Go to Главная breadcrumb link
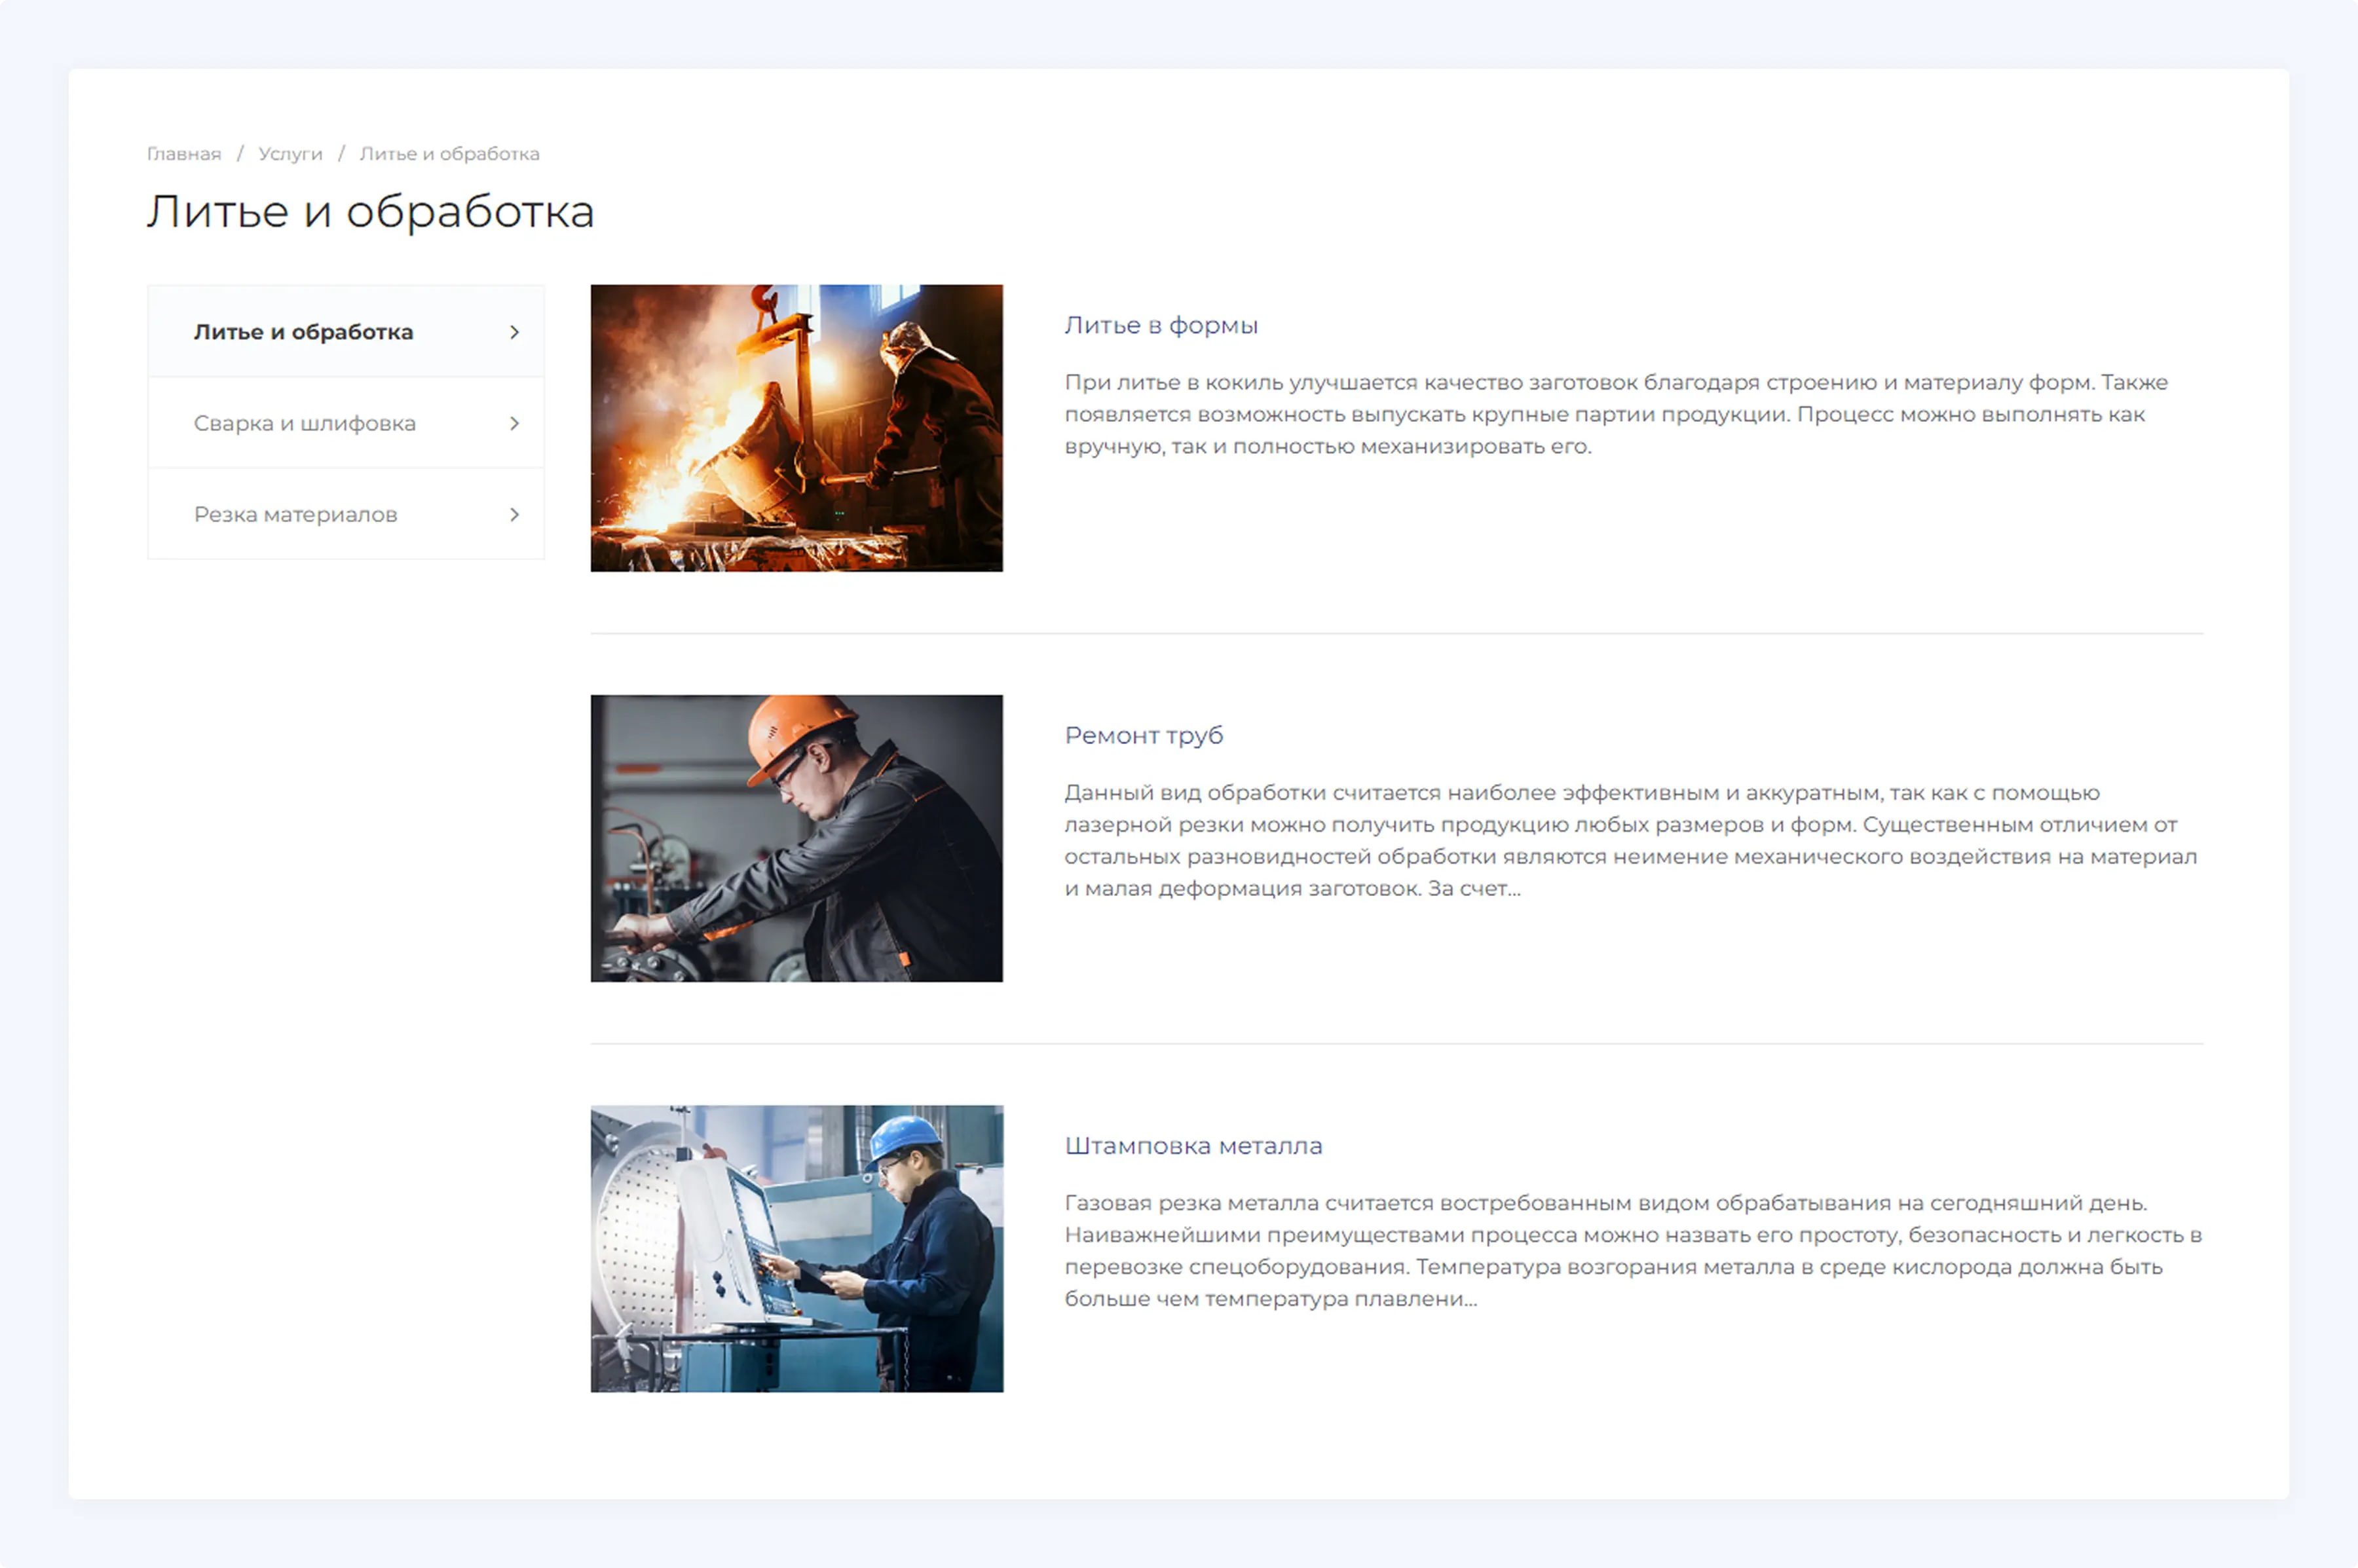Viewport: 2358px width, 1568px height. coord(184,154)
